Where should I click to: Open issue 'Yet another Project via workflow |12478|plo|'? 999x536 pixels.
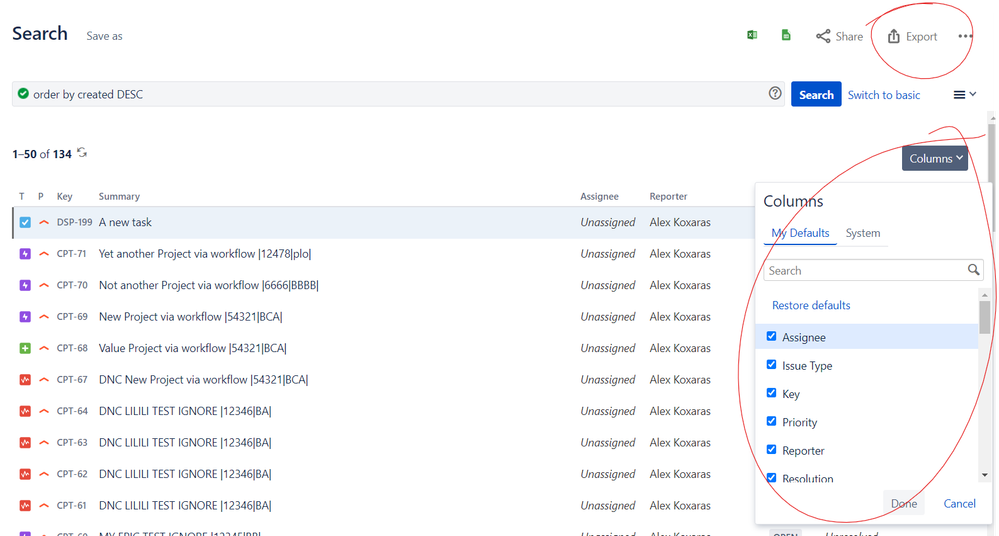tap(205, 254)
